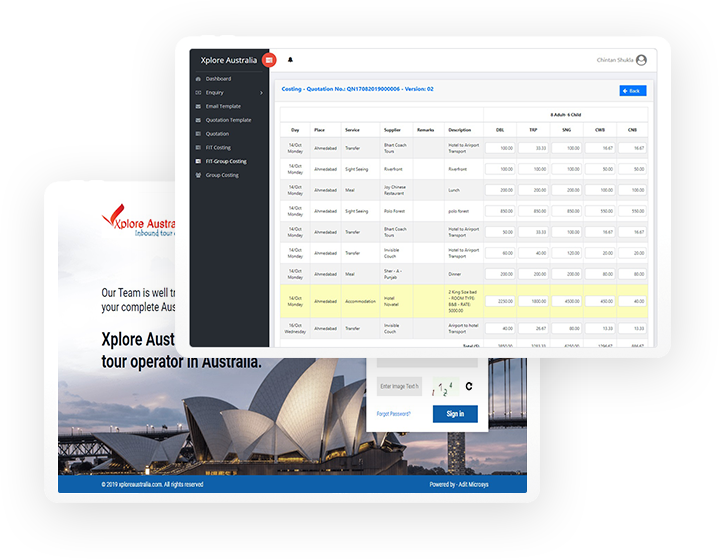719x559 pixels.
Task: Edit CWB 80.00 in Sher-A-Punjab row
Action: [600, 274]
